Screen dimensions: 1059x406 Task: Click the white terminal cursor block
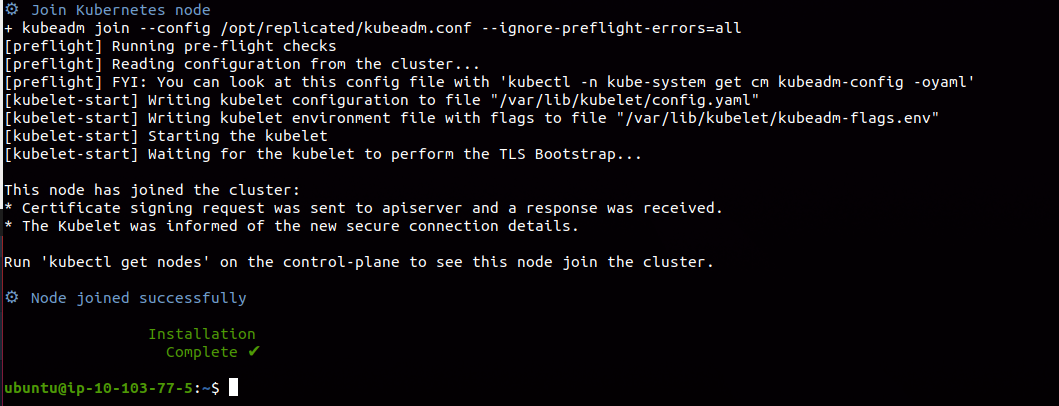click(x=234, y=387)
